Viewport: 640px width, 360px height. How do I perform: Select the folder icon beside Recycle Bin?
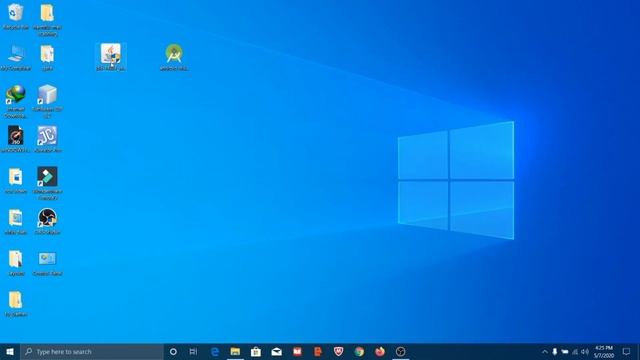47,19
